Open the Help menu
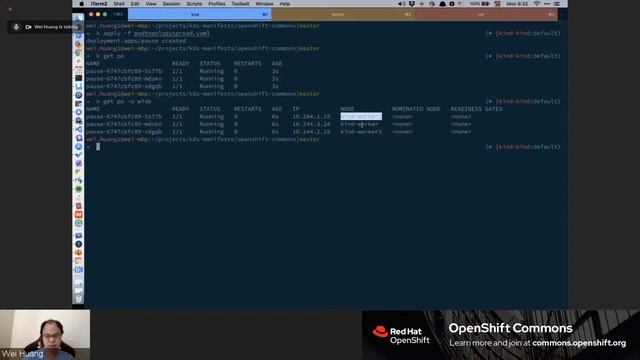The image size is (640, 360). coord(284,4)
